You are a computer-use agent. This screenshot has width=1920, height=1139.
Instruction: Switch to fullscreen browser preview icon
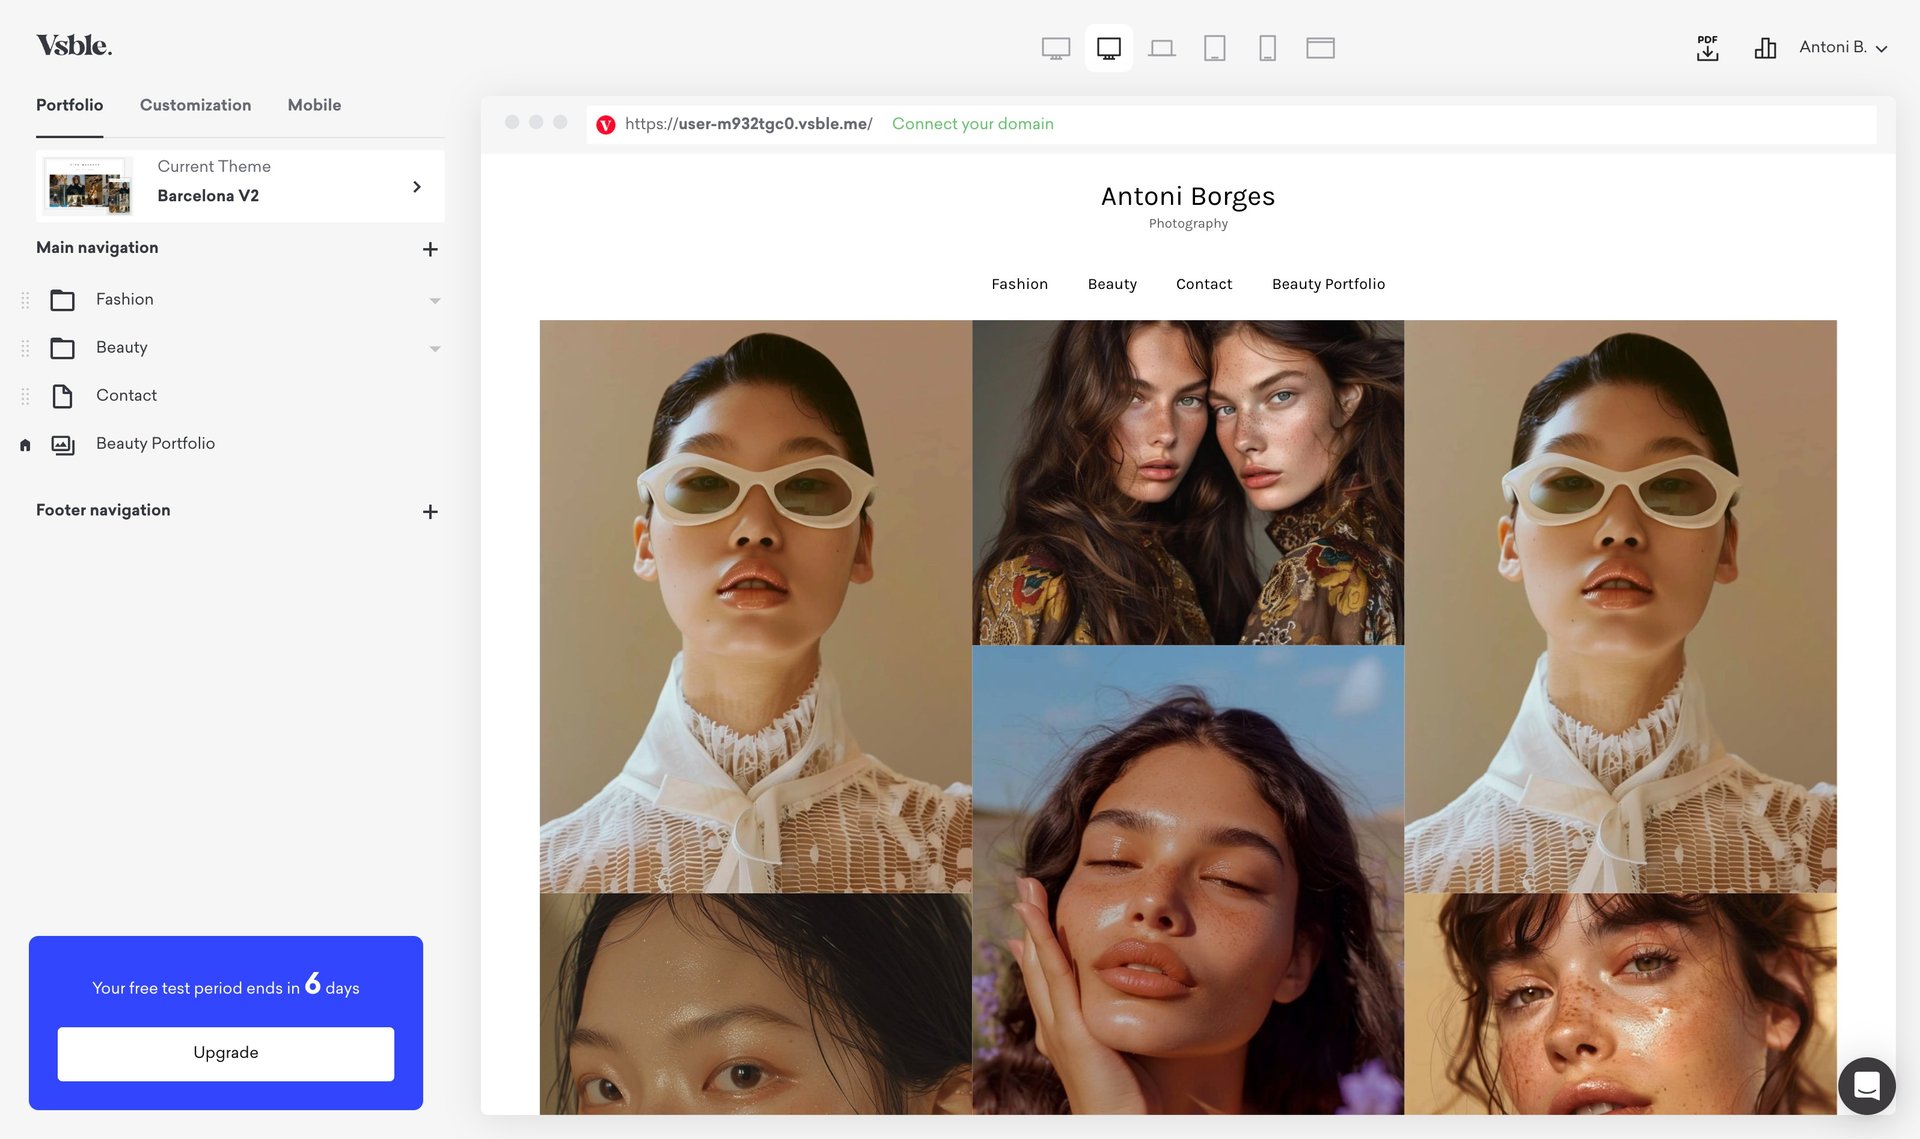click(1320, 48)
